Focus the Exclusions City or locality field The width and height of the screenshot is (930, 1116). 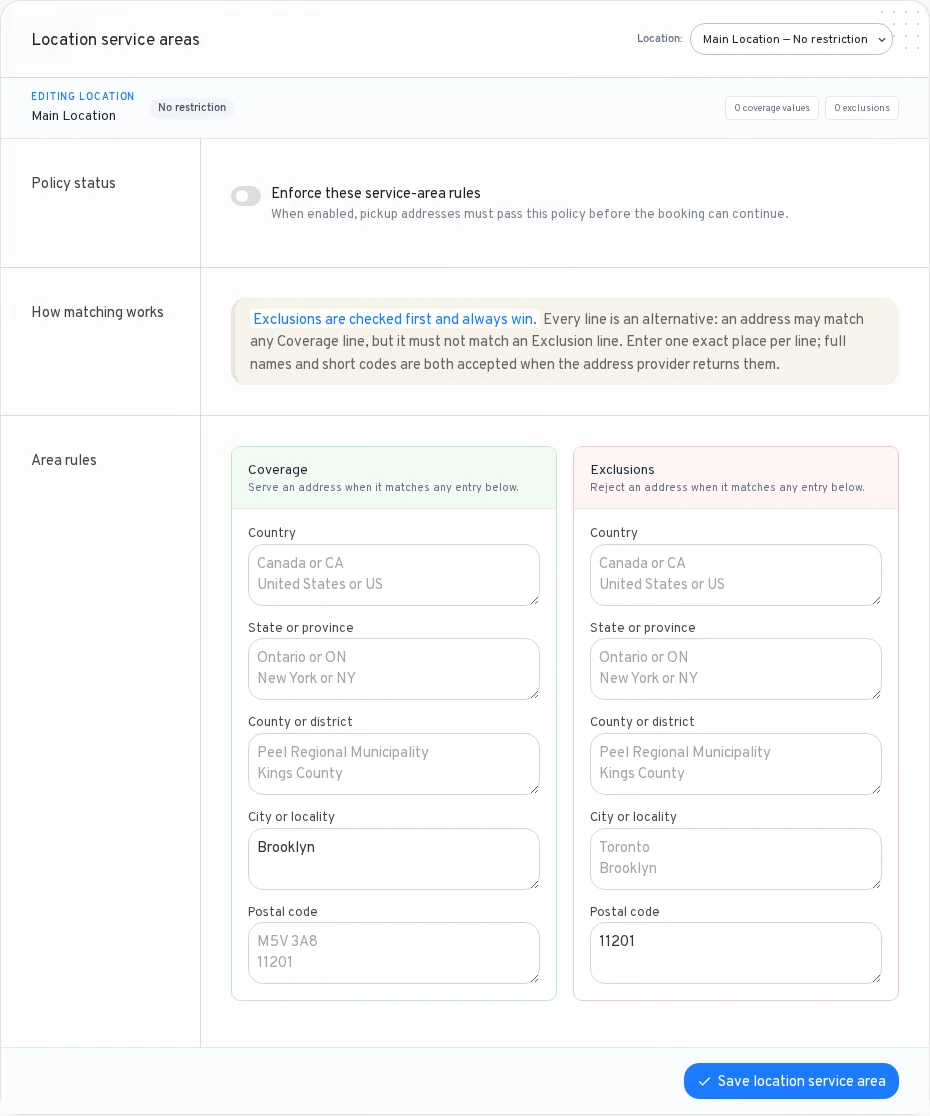(x=736, y=859)
